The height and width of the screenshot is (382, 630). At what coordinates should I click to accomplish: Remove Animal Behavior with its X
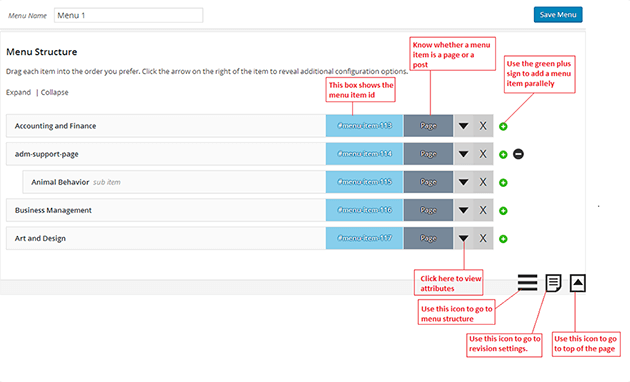pos(483,182)
